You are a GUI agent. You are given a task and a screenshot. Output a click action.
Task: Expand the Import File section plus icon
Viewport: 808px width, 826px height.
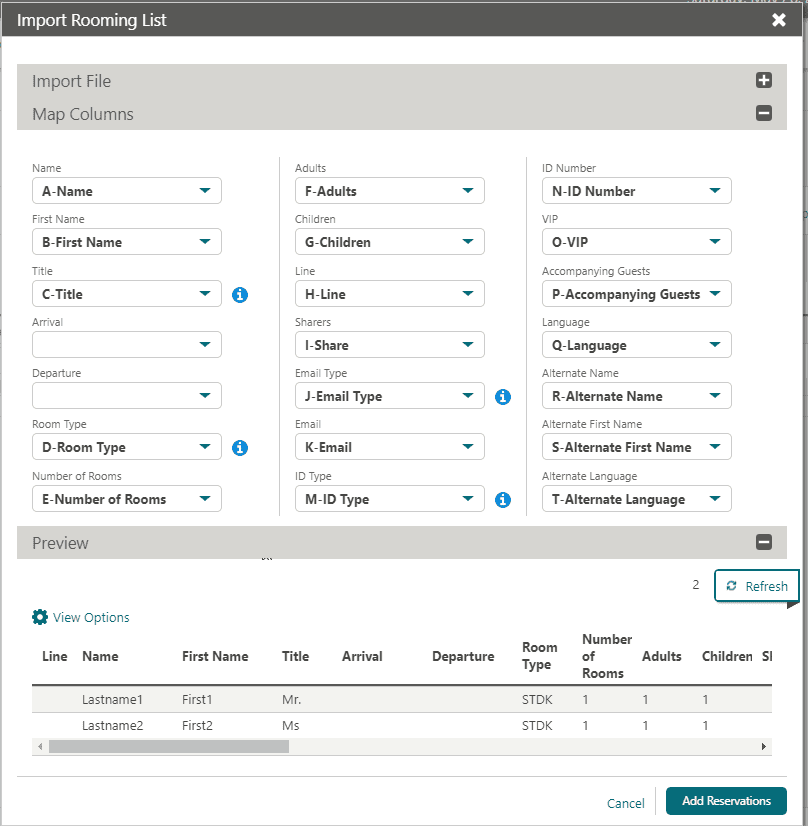click(763, 80)
